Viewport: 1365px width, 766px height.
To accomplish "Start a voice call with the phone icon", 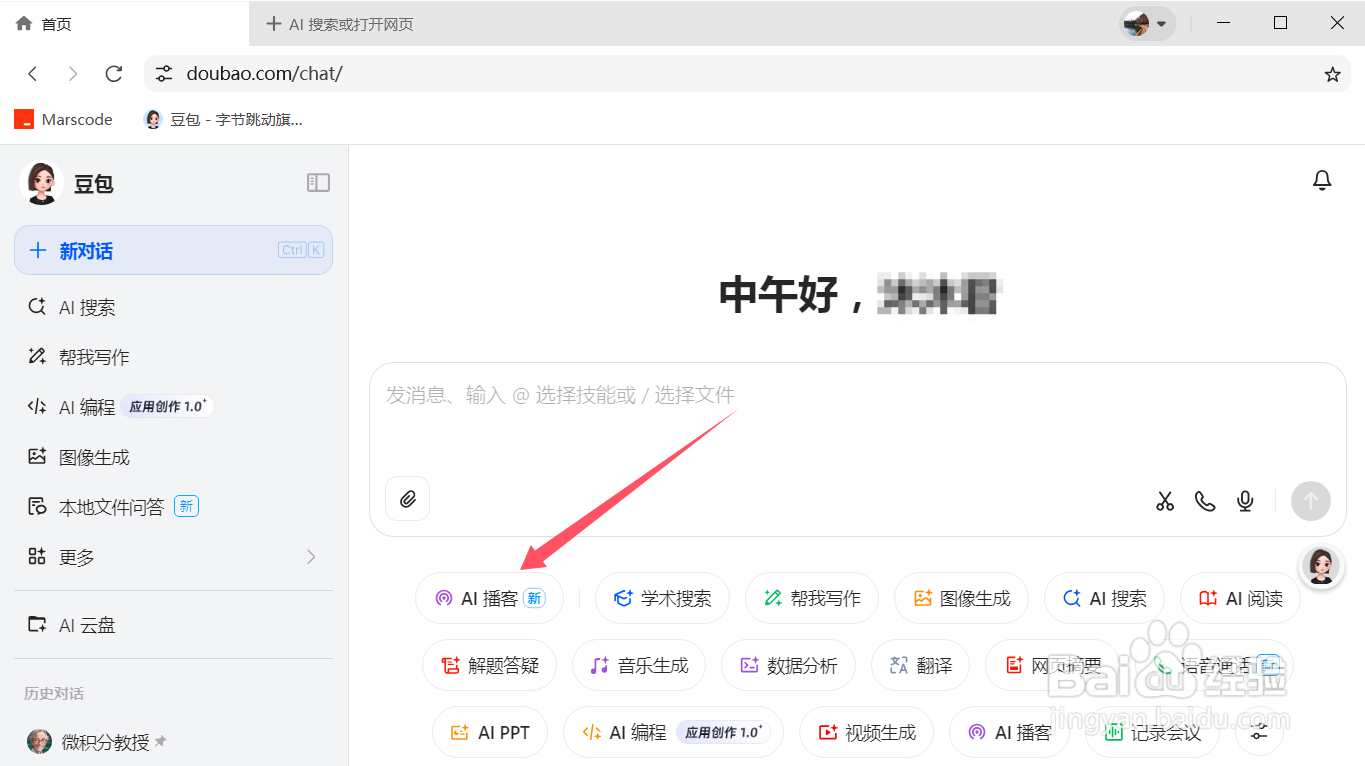I will pyautogui.click(x=1205, y=501).
